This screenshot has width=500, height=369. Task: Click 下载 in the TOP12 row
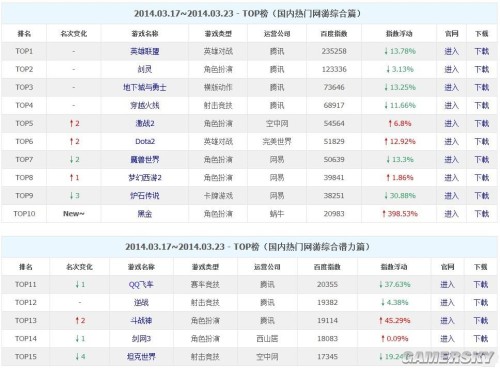point(481,302)
